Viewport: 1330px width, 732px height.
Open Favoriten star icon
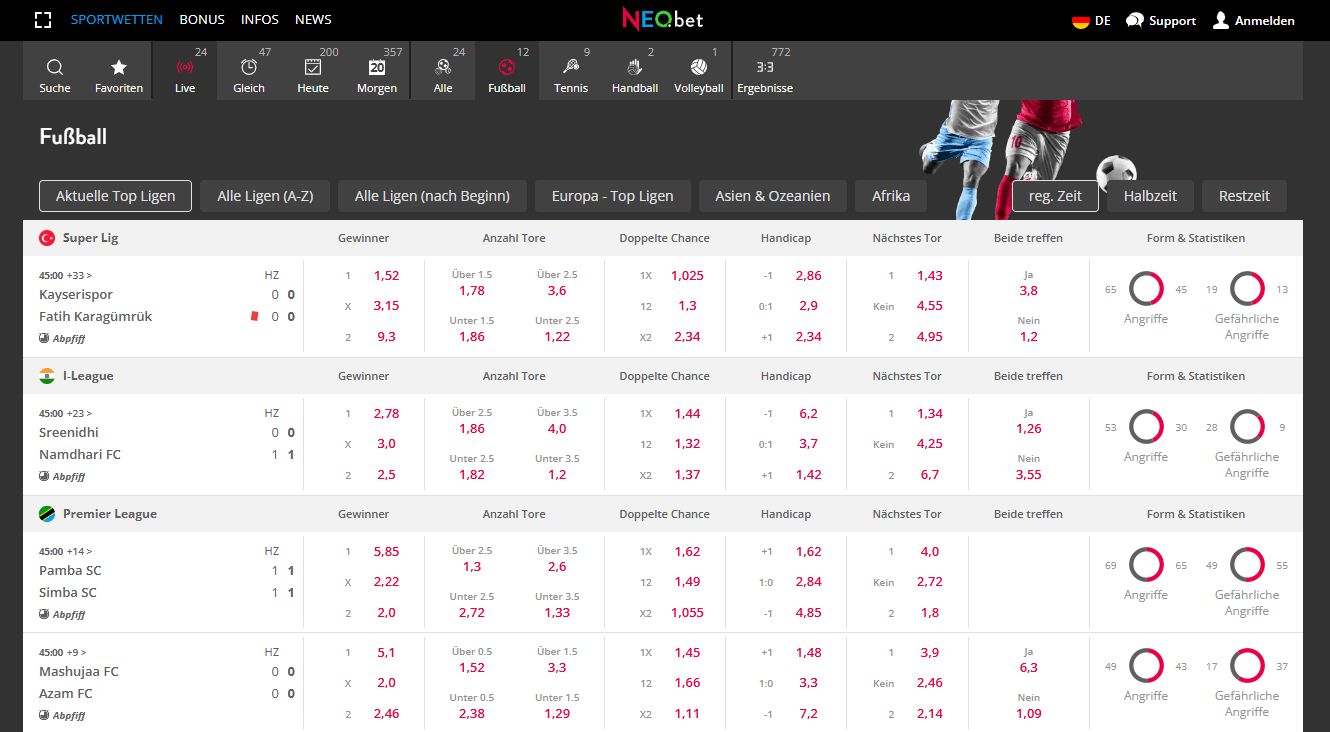pyautogui.click(x=119, y=67)
